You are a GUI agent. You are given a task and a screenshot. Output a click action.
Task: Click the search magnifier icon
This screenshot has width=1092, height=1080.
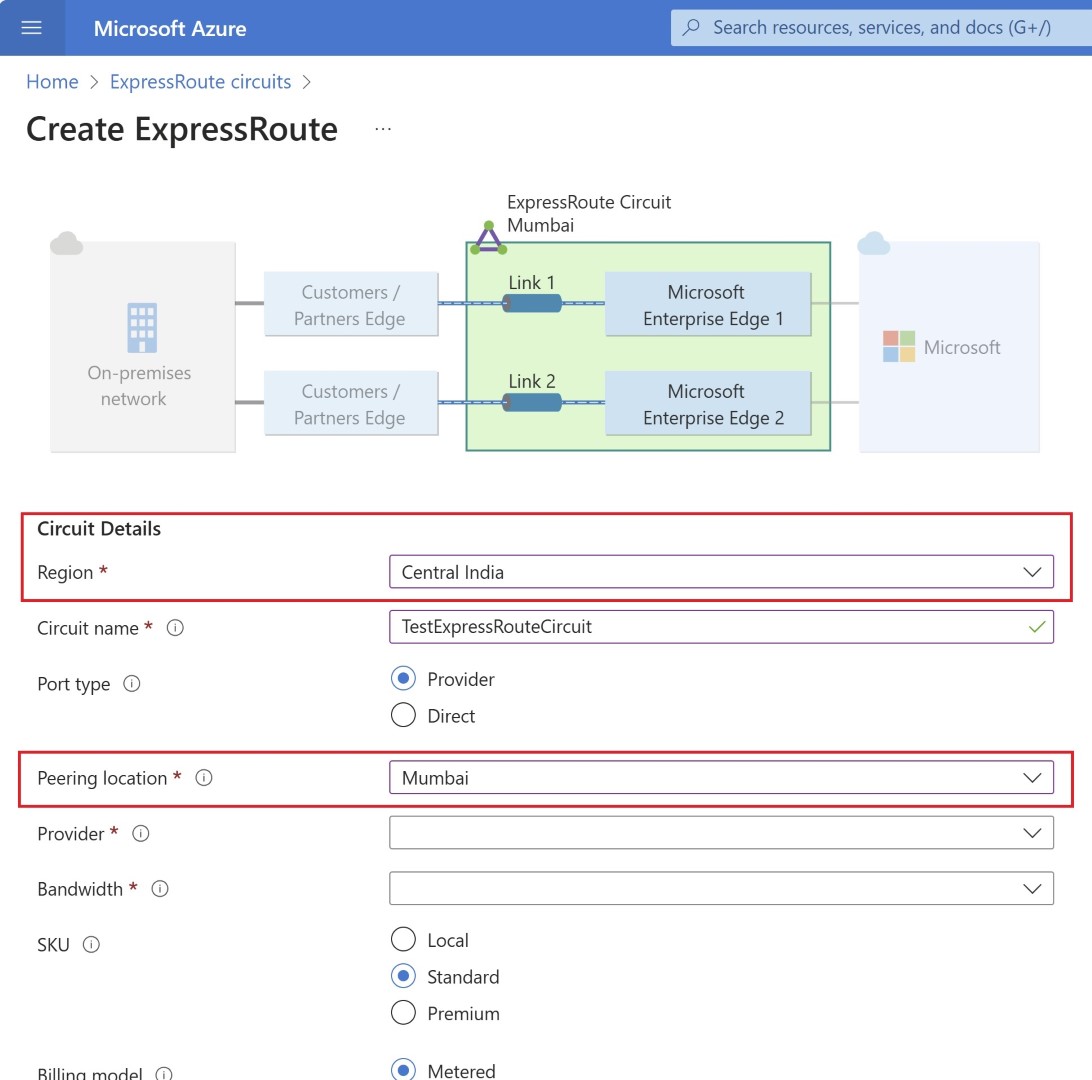(691, 27)
